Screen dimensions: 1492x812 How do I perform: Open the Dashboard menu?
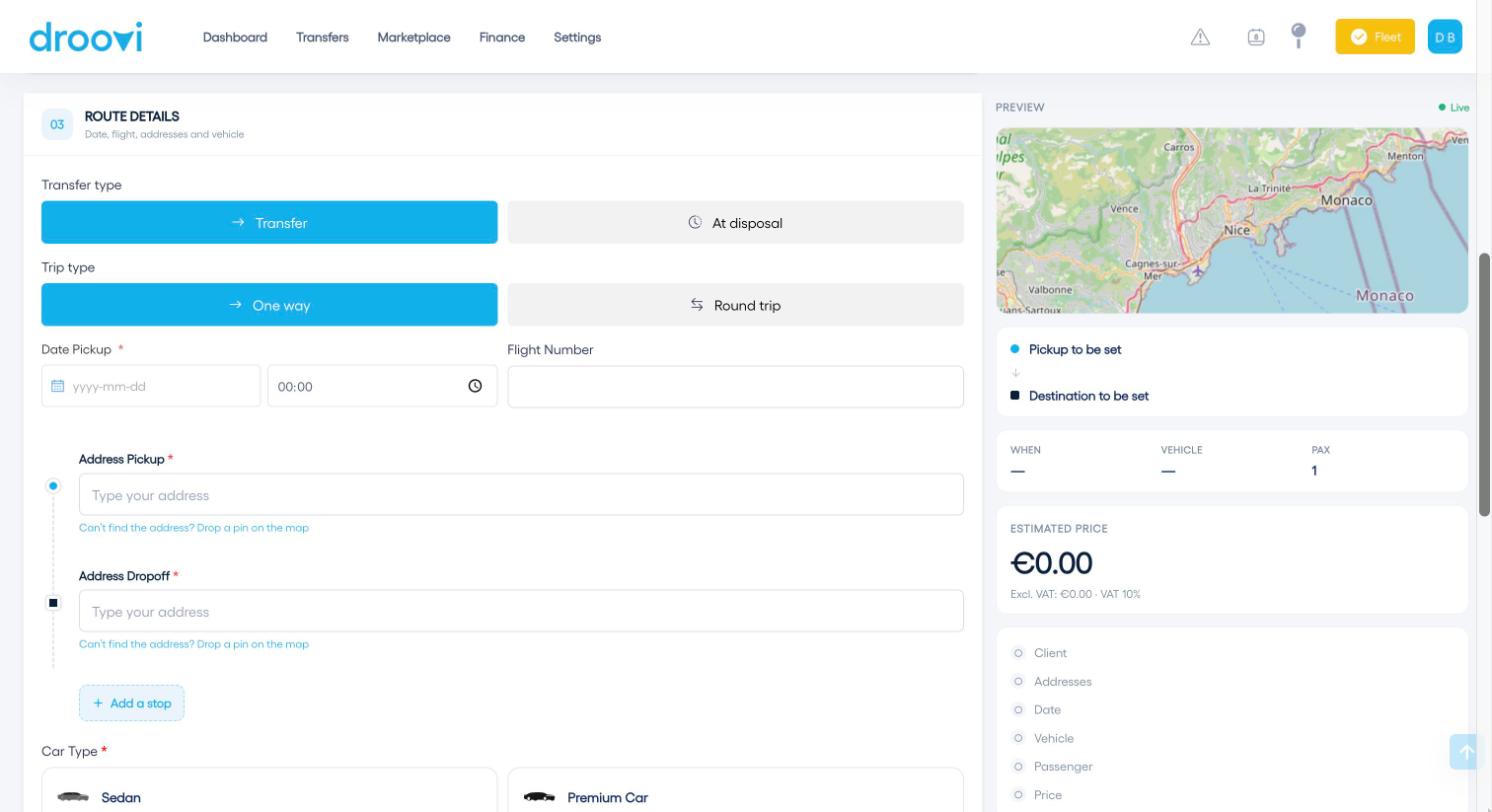[x=235, y=37]
